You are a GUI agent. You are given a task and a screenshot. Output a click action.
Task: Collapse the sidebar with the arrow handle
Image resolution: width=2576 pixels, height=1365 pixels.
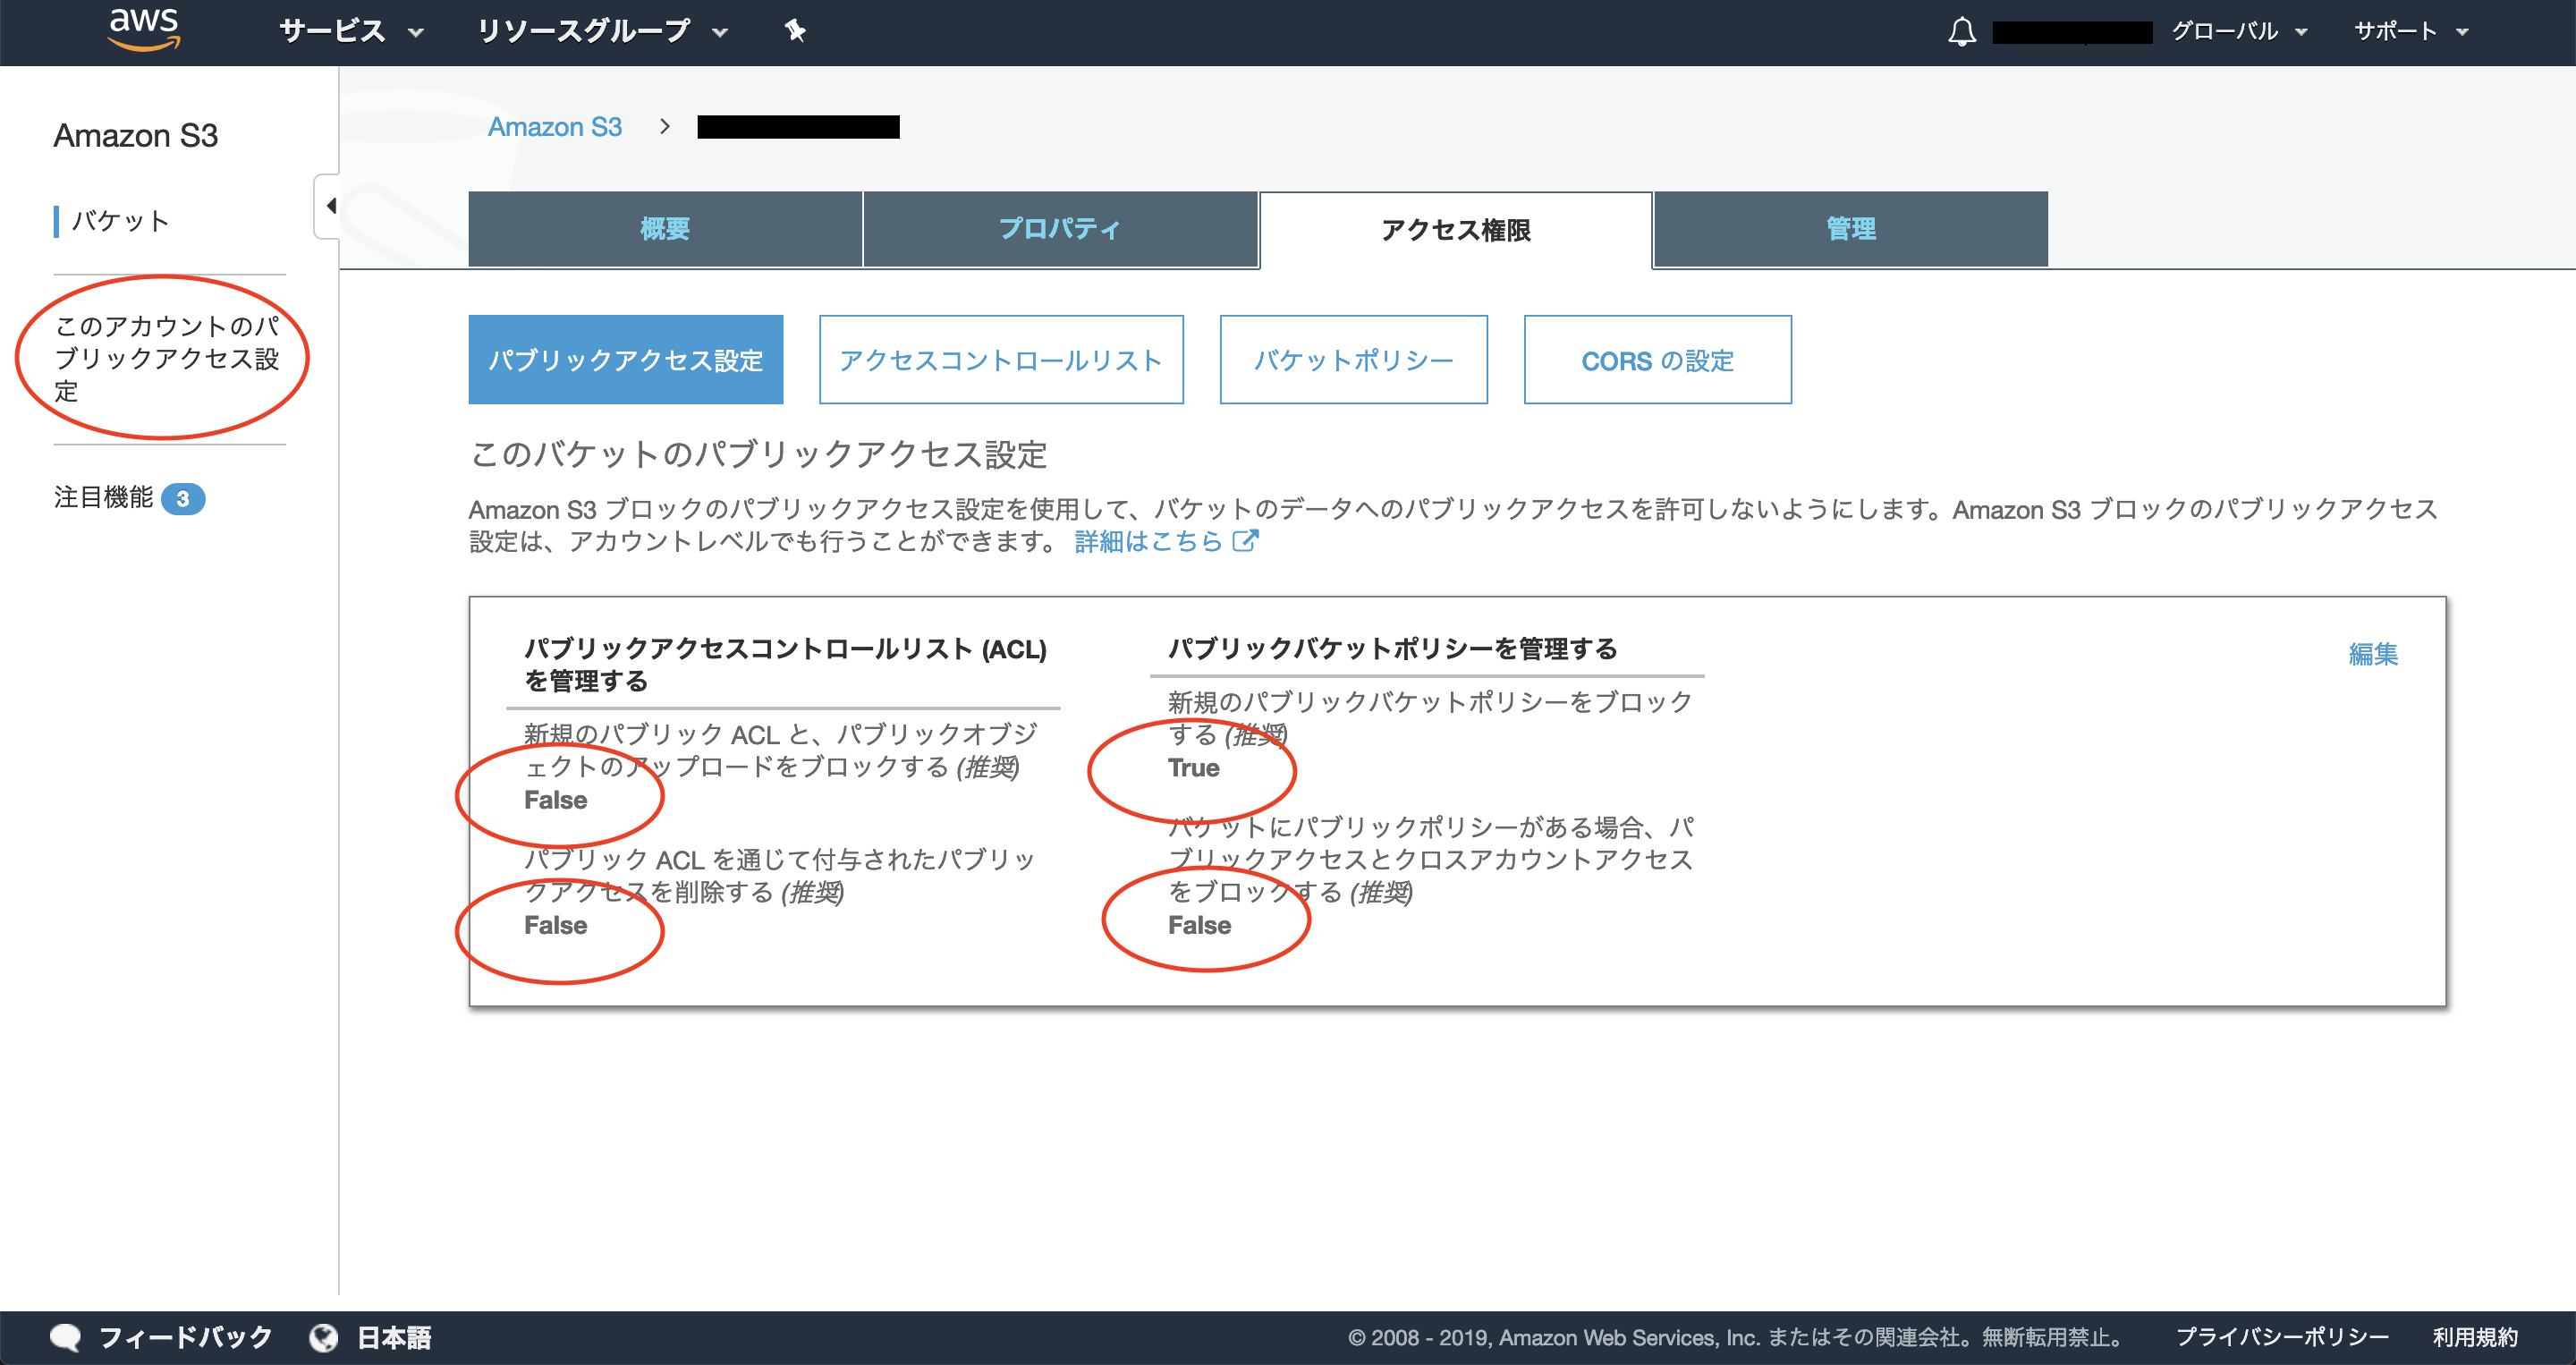click(x=329, y=206)
